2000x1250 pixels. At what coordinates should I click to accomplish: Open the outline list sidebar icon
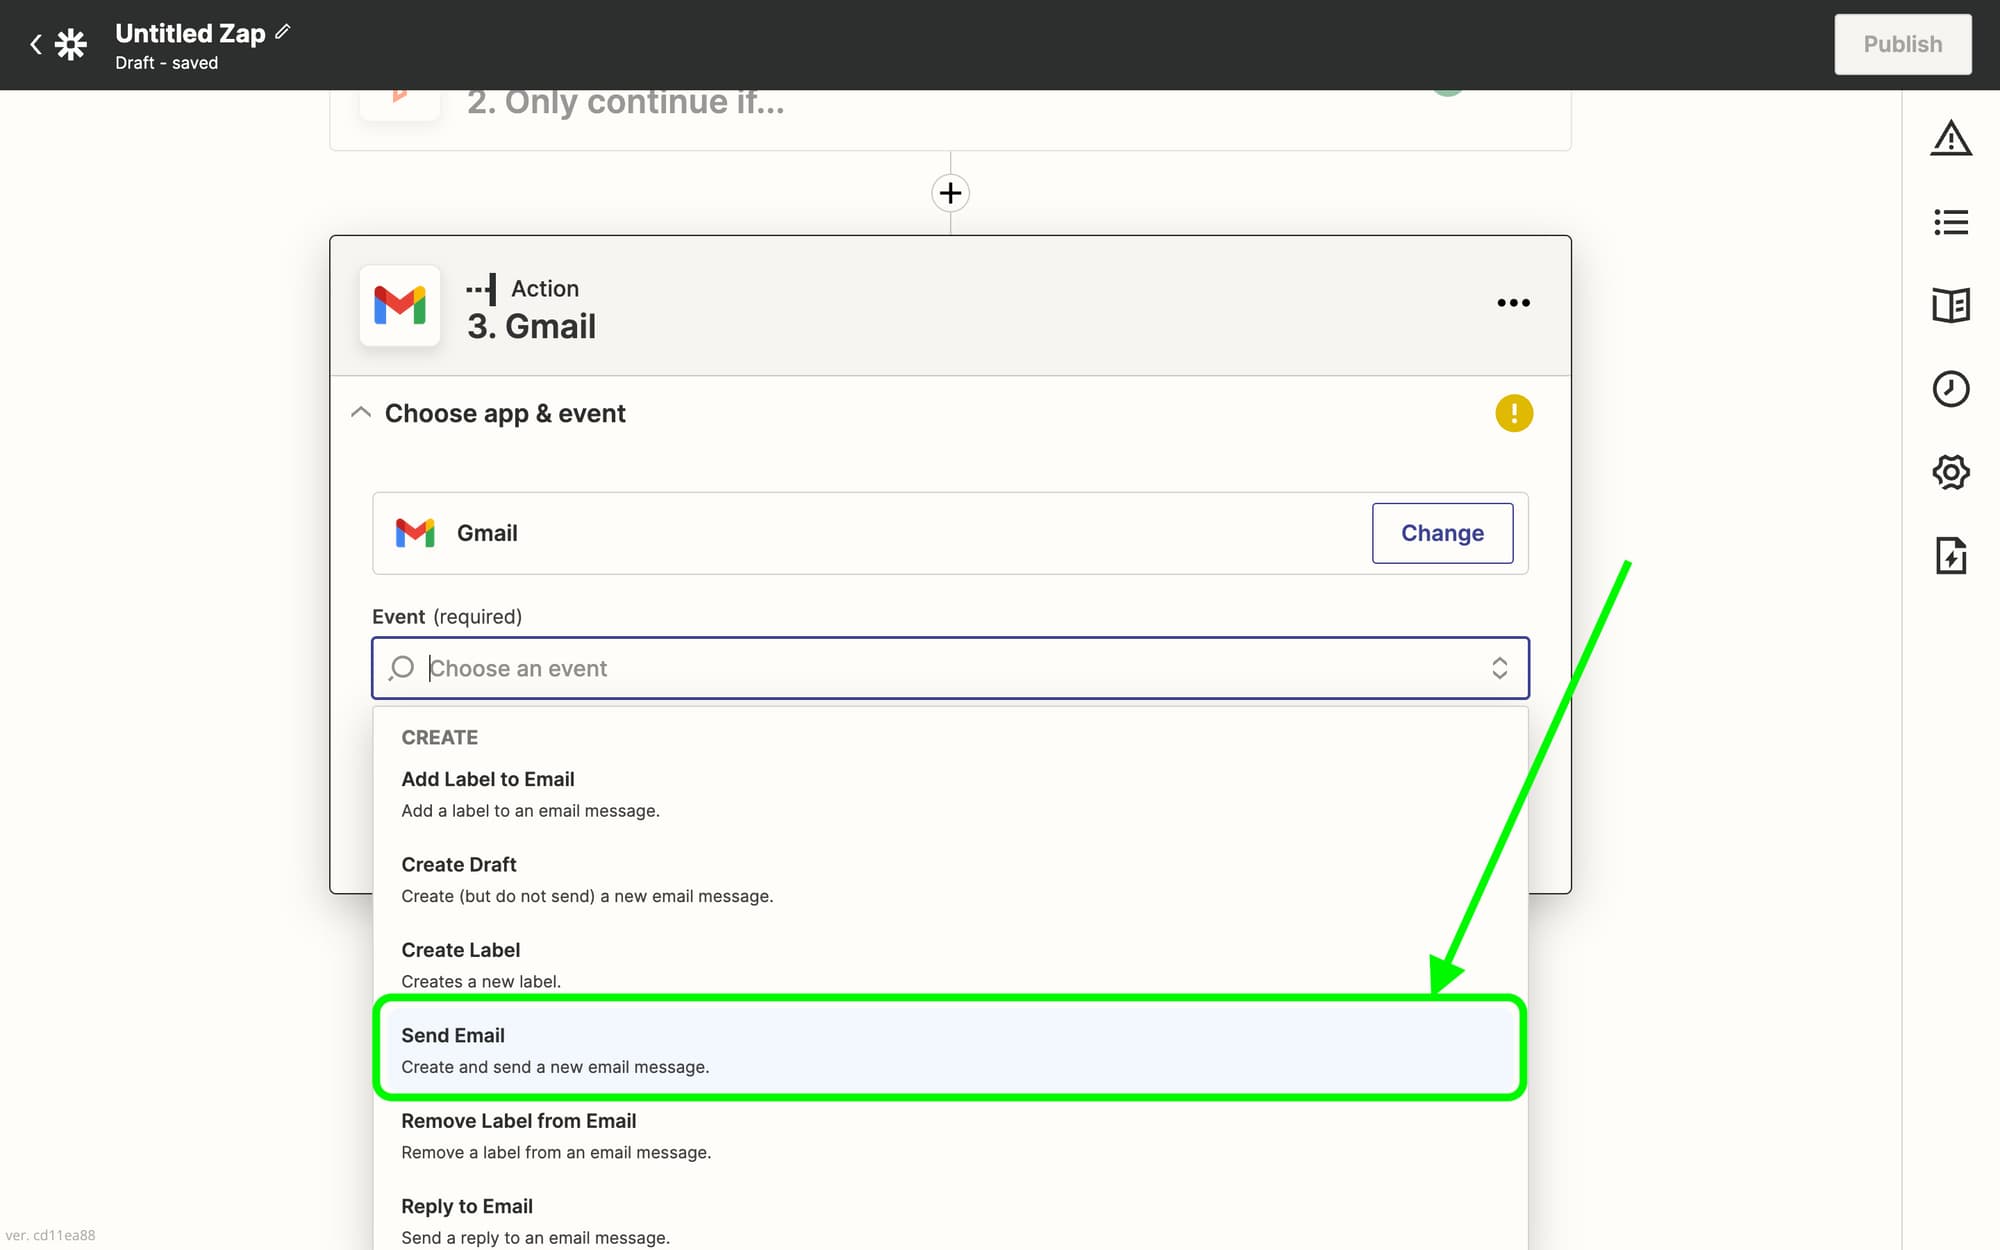coord(1950,222)
